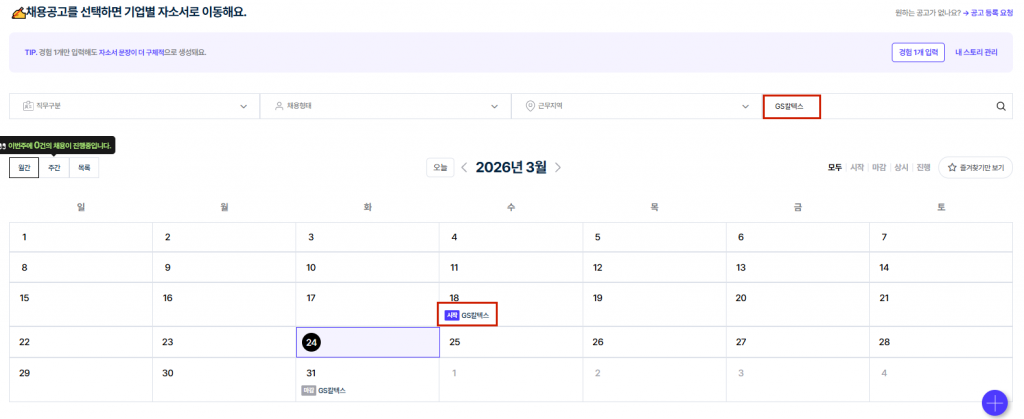The height and width of the screenshot is (419, 1024).
Task: Click the 경험 1개 입력 button
Action: tap(918, 52)
